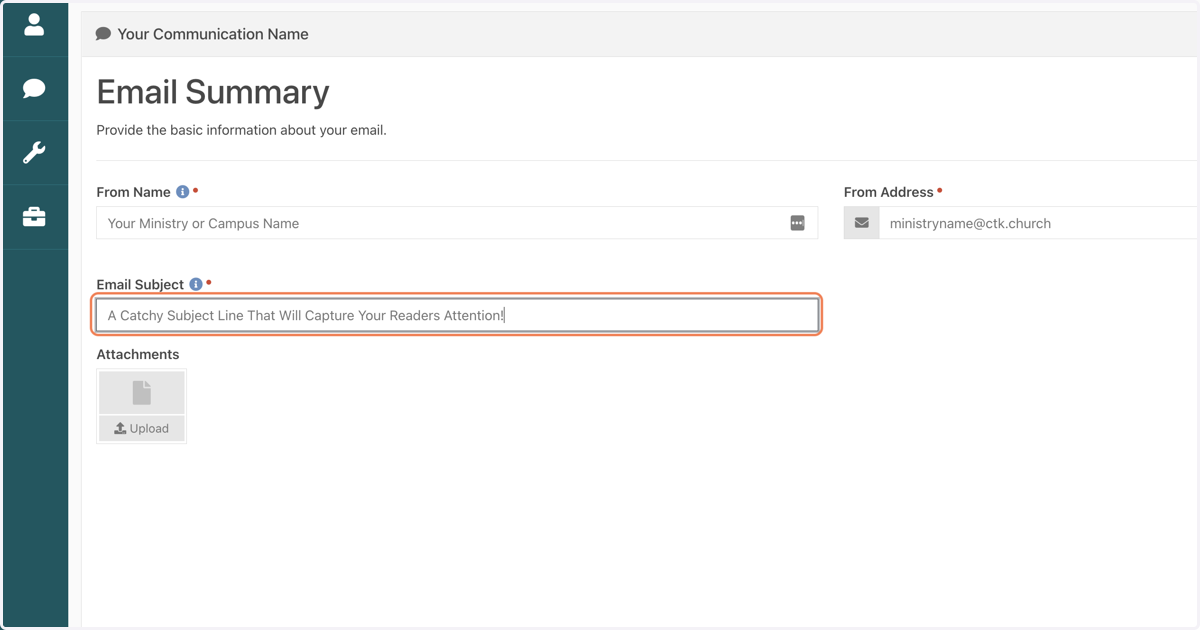Focus the From Address input field
1200x630 pixels.
coord(1038,223)
